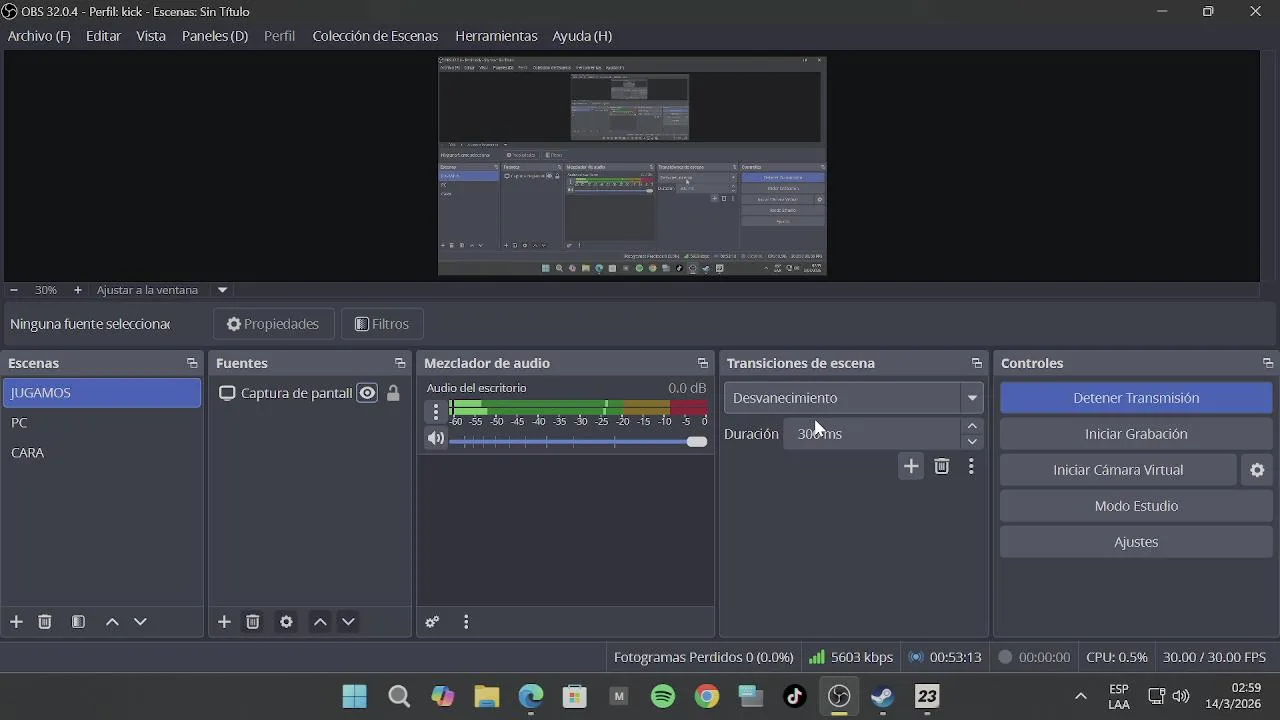This screenshot has height=720, width=1280.
Task: Open Audio del escritorio options three-dots
Action: pyautogui.click(x=435, y=411)
